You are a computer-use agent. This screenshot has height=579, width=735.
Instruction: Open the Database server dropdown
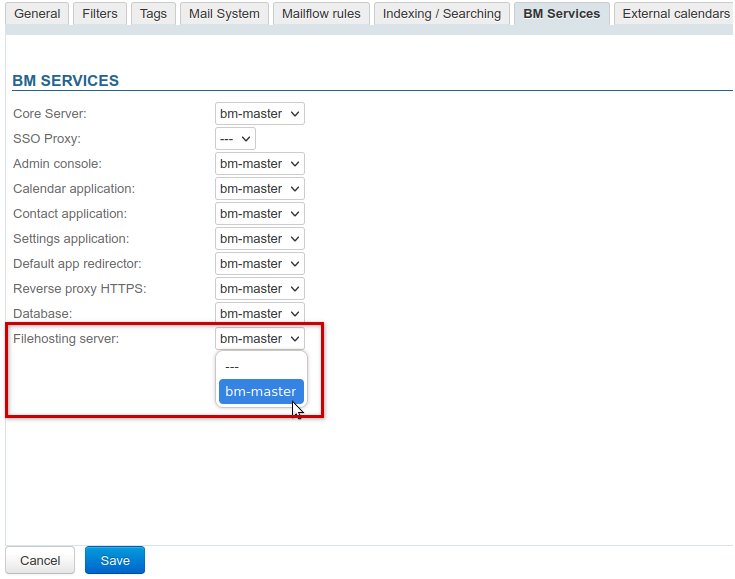point(259,313)
